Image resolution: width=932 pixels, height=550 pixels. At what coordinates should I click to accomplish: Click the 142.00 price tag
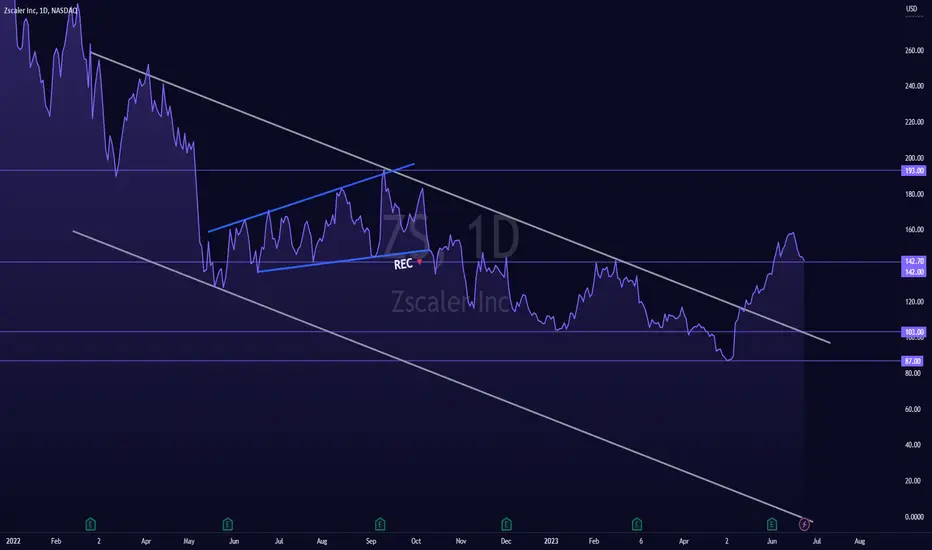click(914, 271)
